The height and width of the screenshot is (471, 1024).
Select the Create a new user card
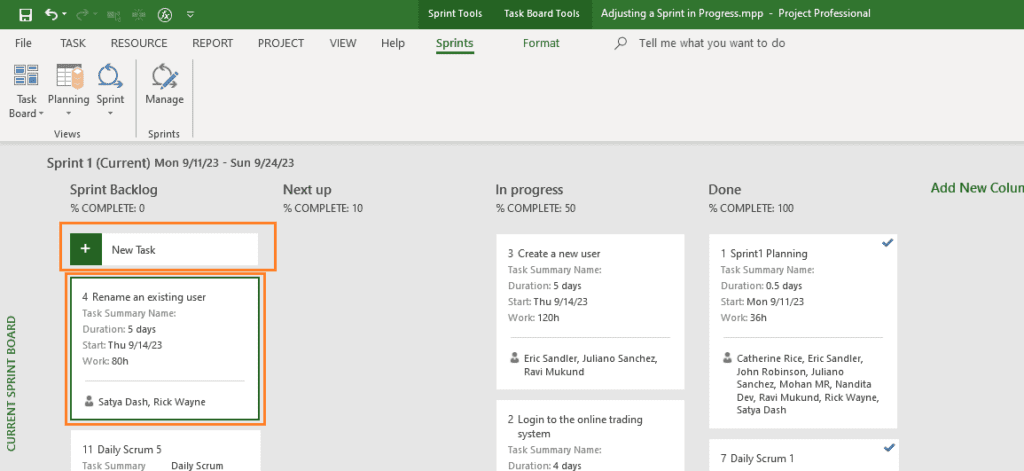pyautogui.click(x=590, y=312)
